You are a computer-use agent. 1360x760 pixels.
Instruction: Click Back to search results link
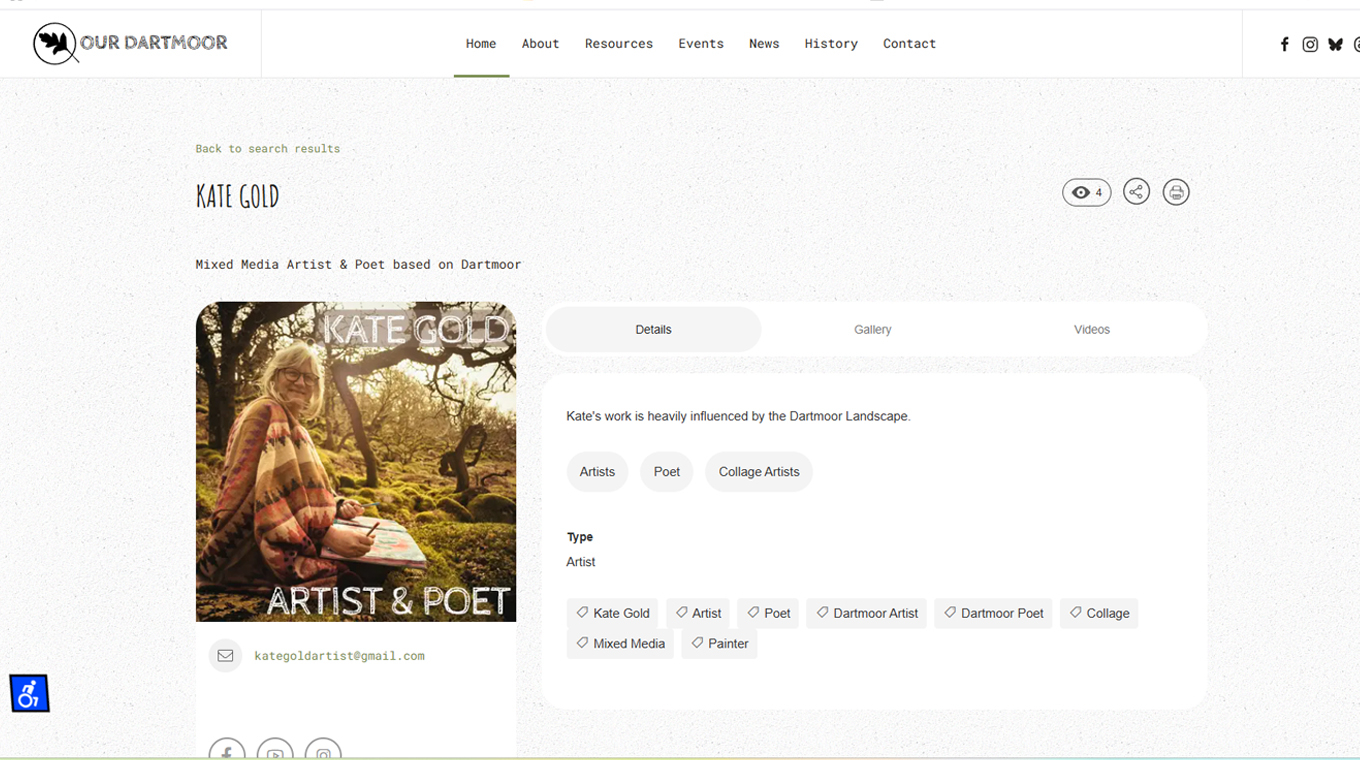click(267, 149)
